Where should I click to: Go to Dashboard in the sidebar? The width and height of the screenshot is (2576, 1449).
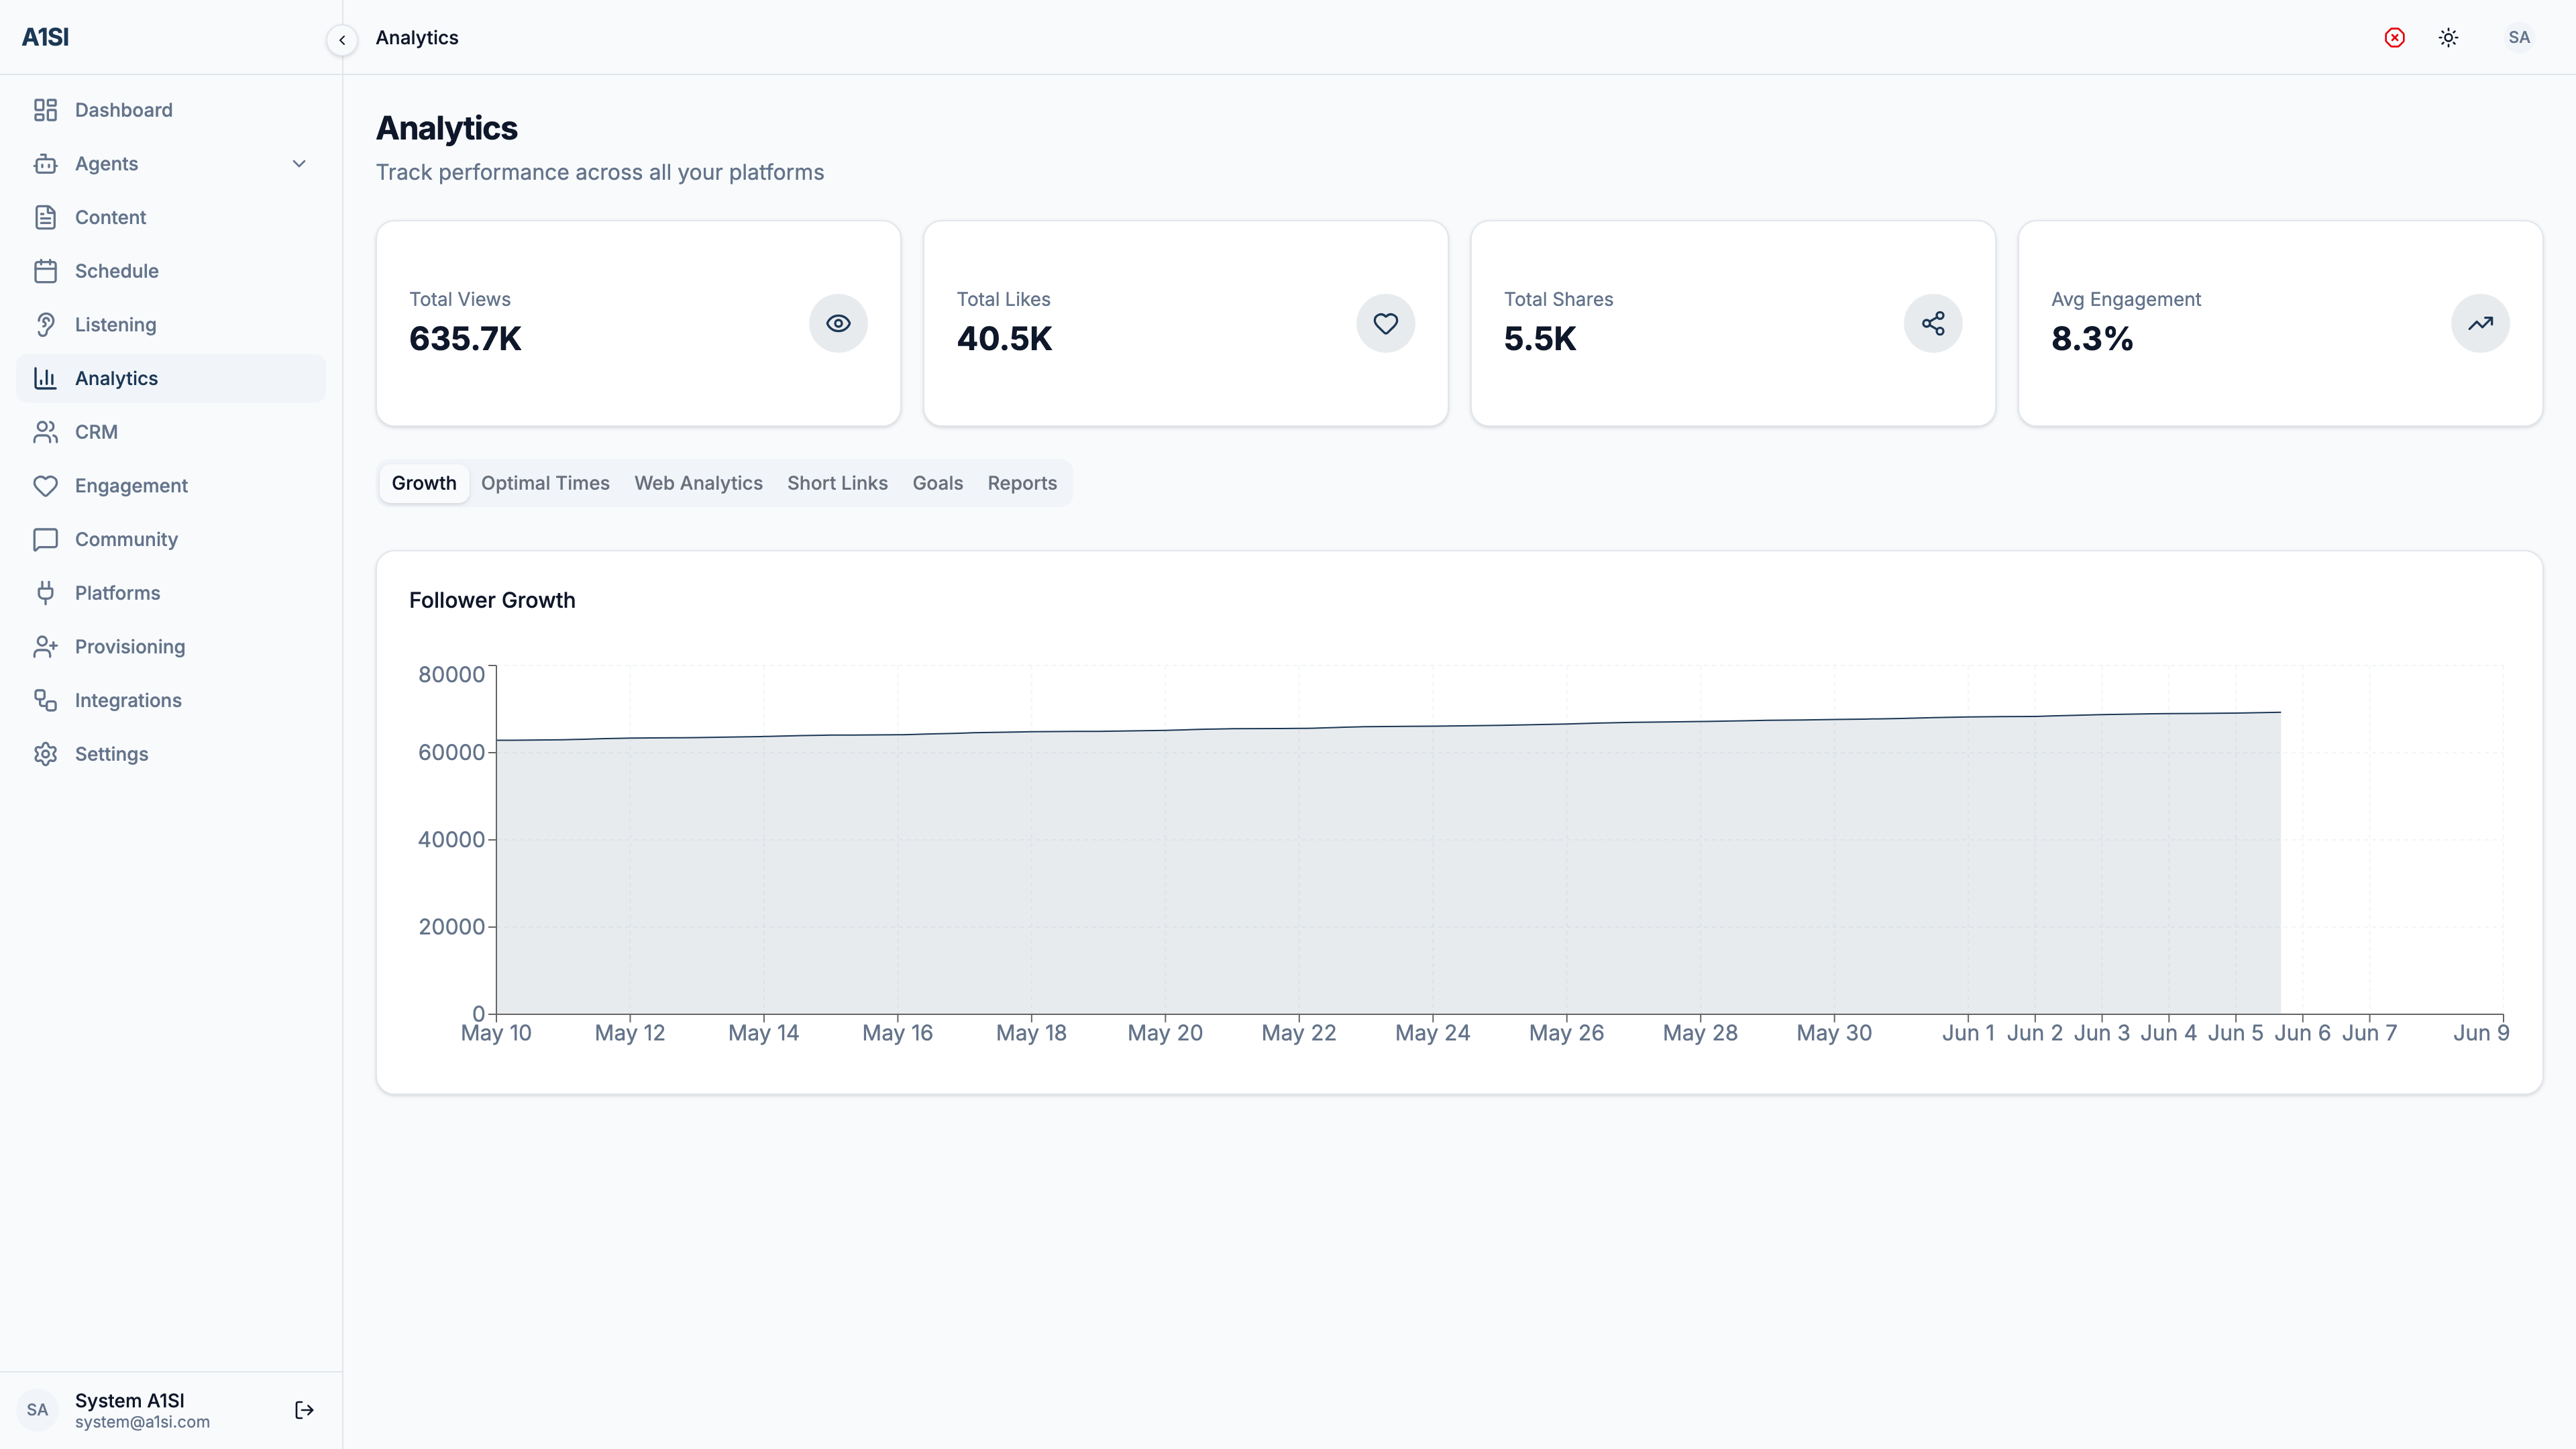click(171, 110)
